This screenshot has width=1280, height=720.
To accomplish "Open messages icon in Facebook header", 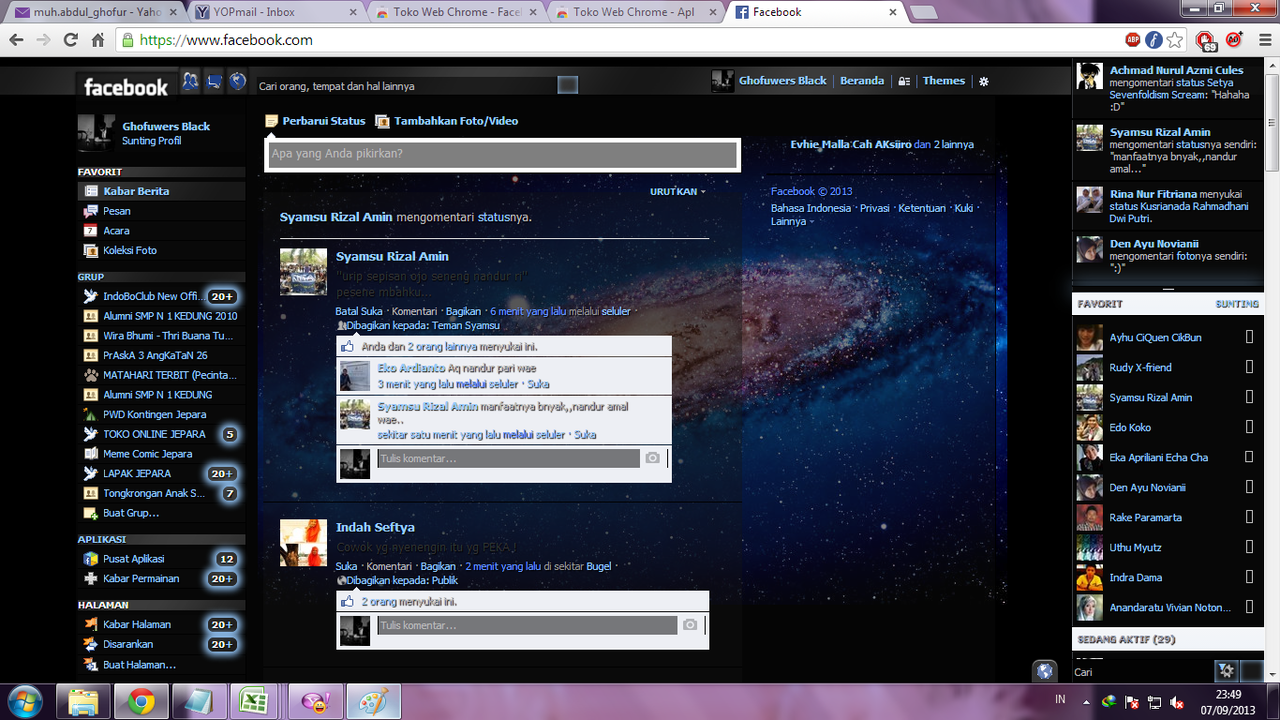I will pyautogui.click(x=214, y=82).
